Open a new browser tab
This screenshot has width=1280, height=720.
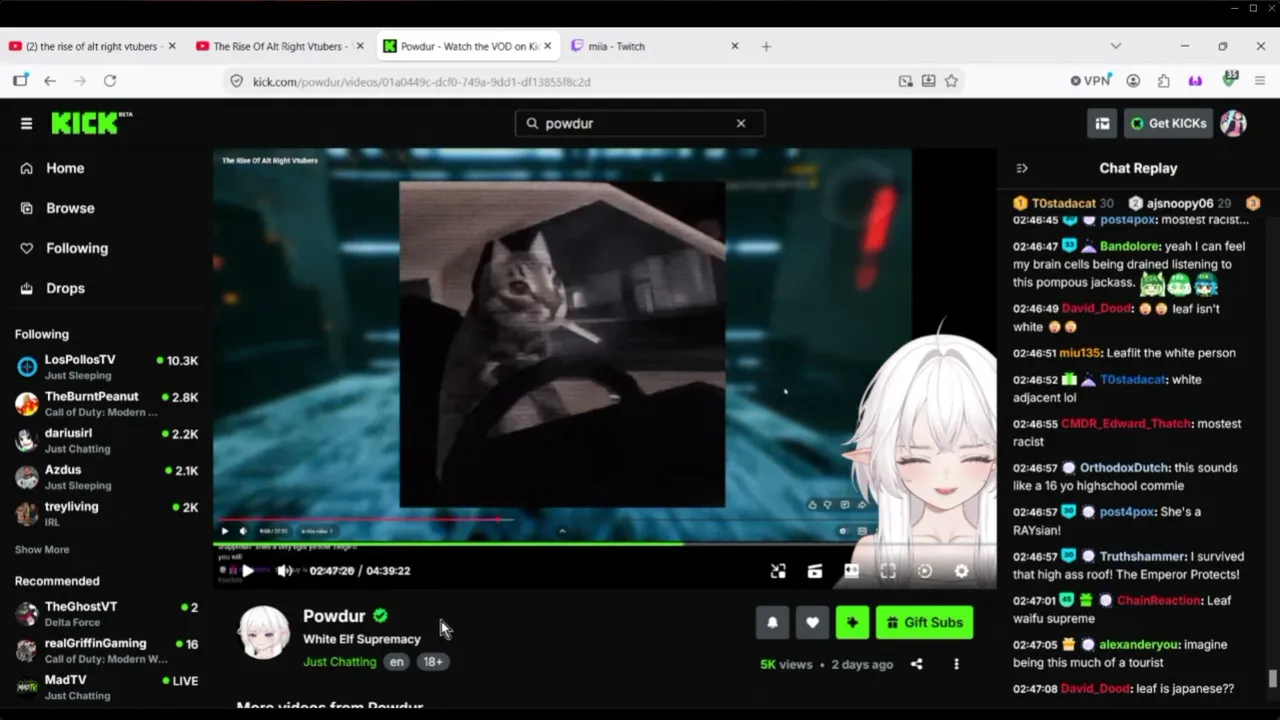click(x=766, y=46)
